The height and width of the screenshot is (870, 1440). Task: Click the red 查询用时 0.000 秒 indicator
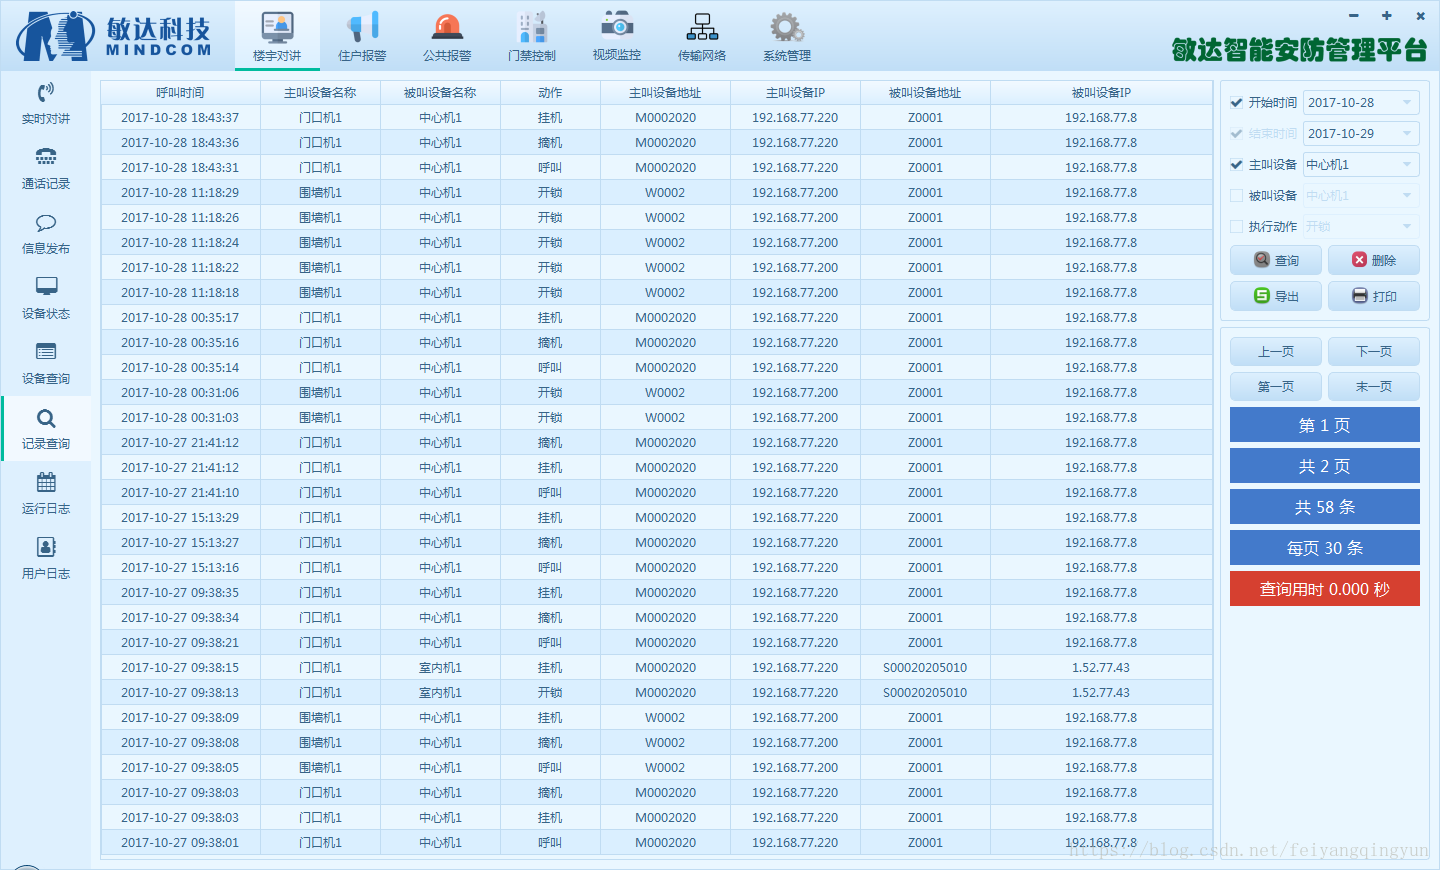click(x=1325, y=589)
